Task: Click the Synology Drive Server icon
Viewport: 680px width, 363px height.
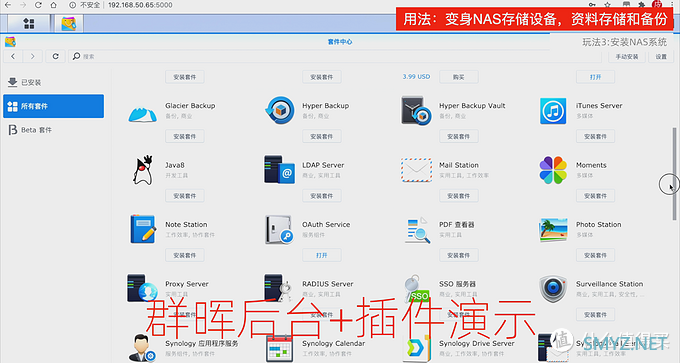Action: point(416,348)
